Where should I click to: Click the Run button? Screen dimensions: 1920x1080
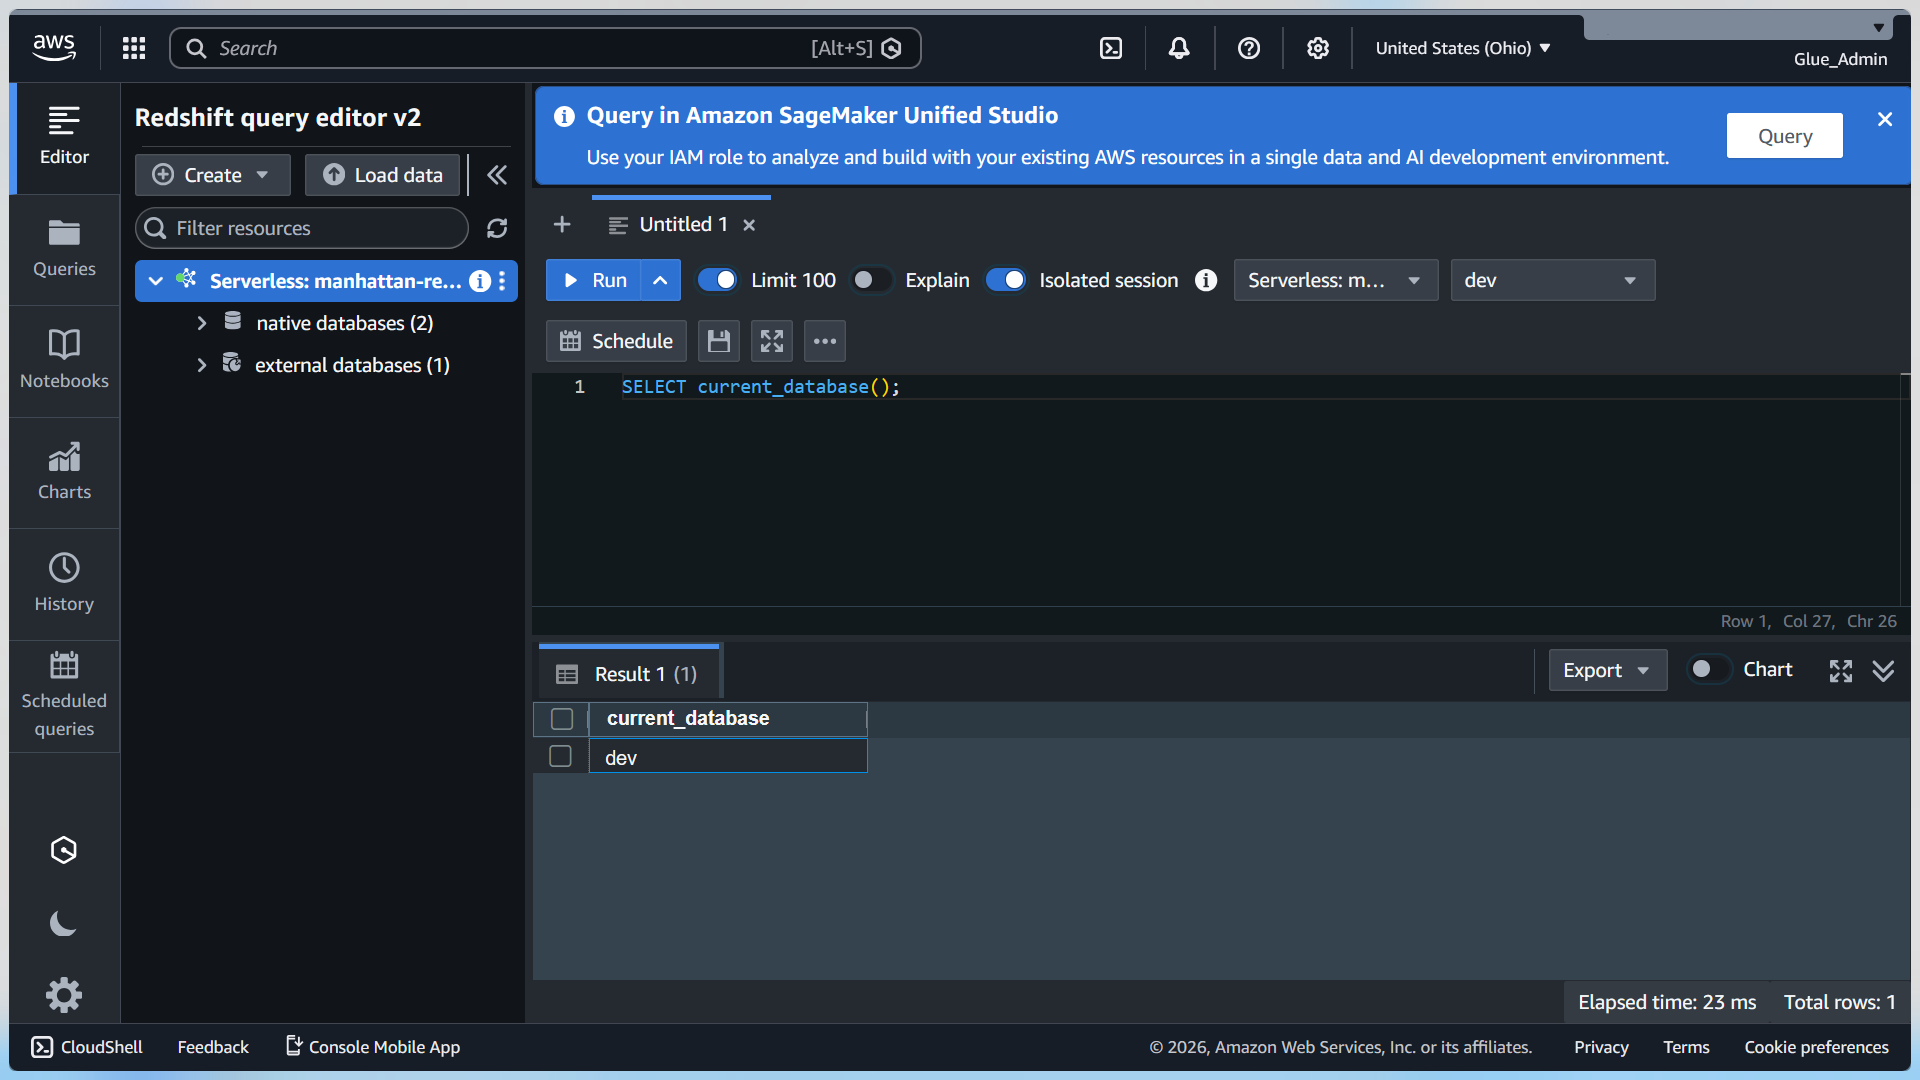coord(594,280)
